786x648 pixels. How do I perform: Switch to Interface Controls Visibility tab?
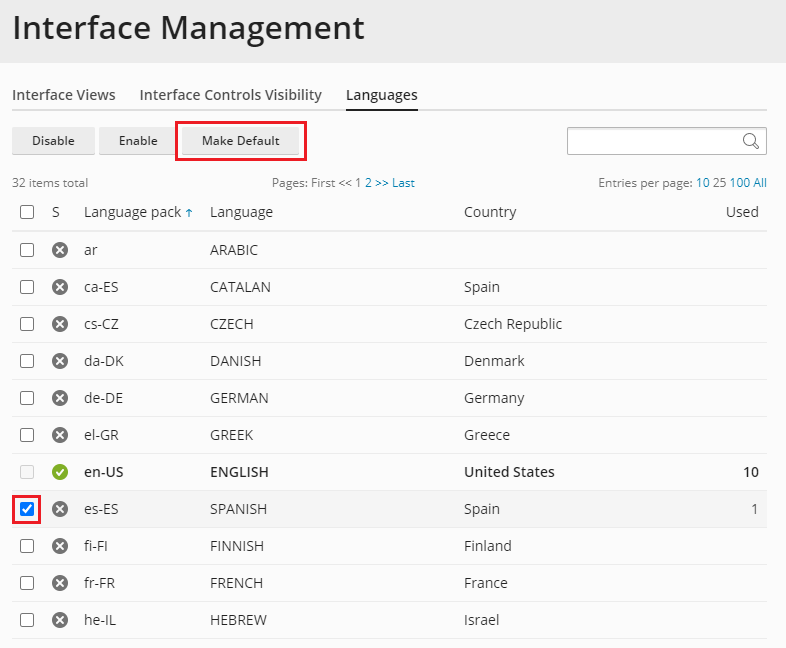click(230, 95)
